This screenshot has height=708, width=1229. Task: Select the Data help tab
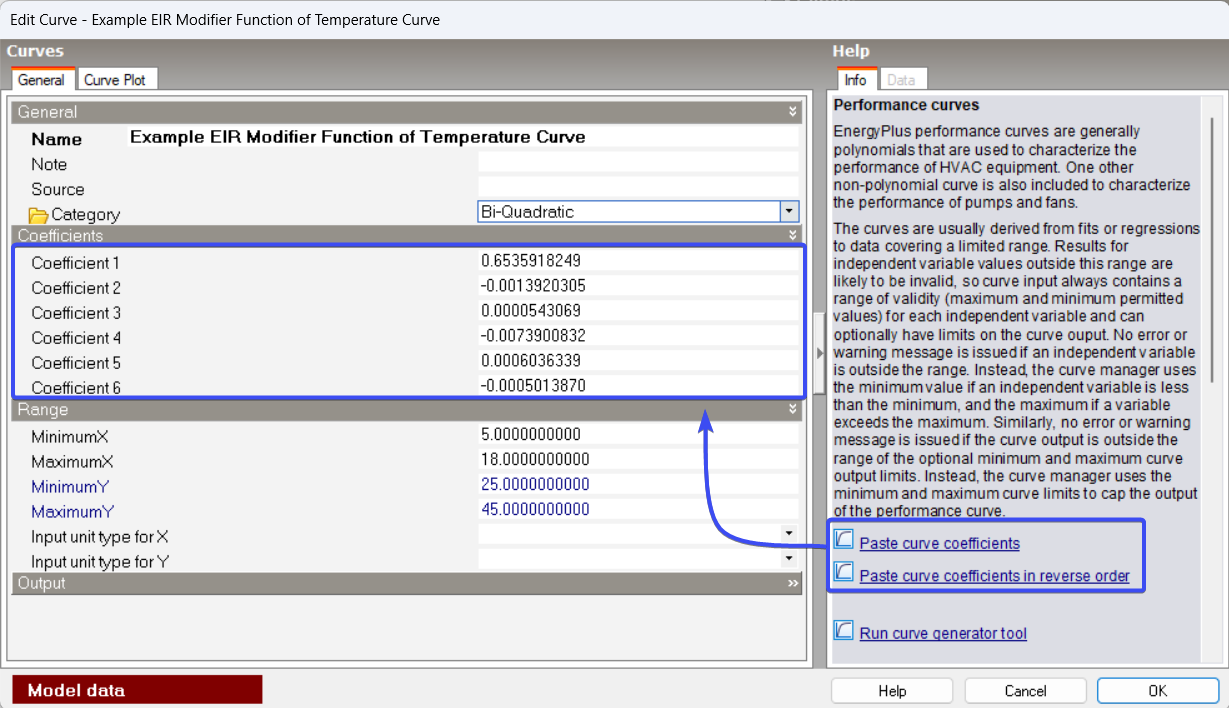pyautogui.click(x=901, y=80)
